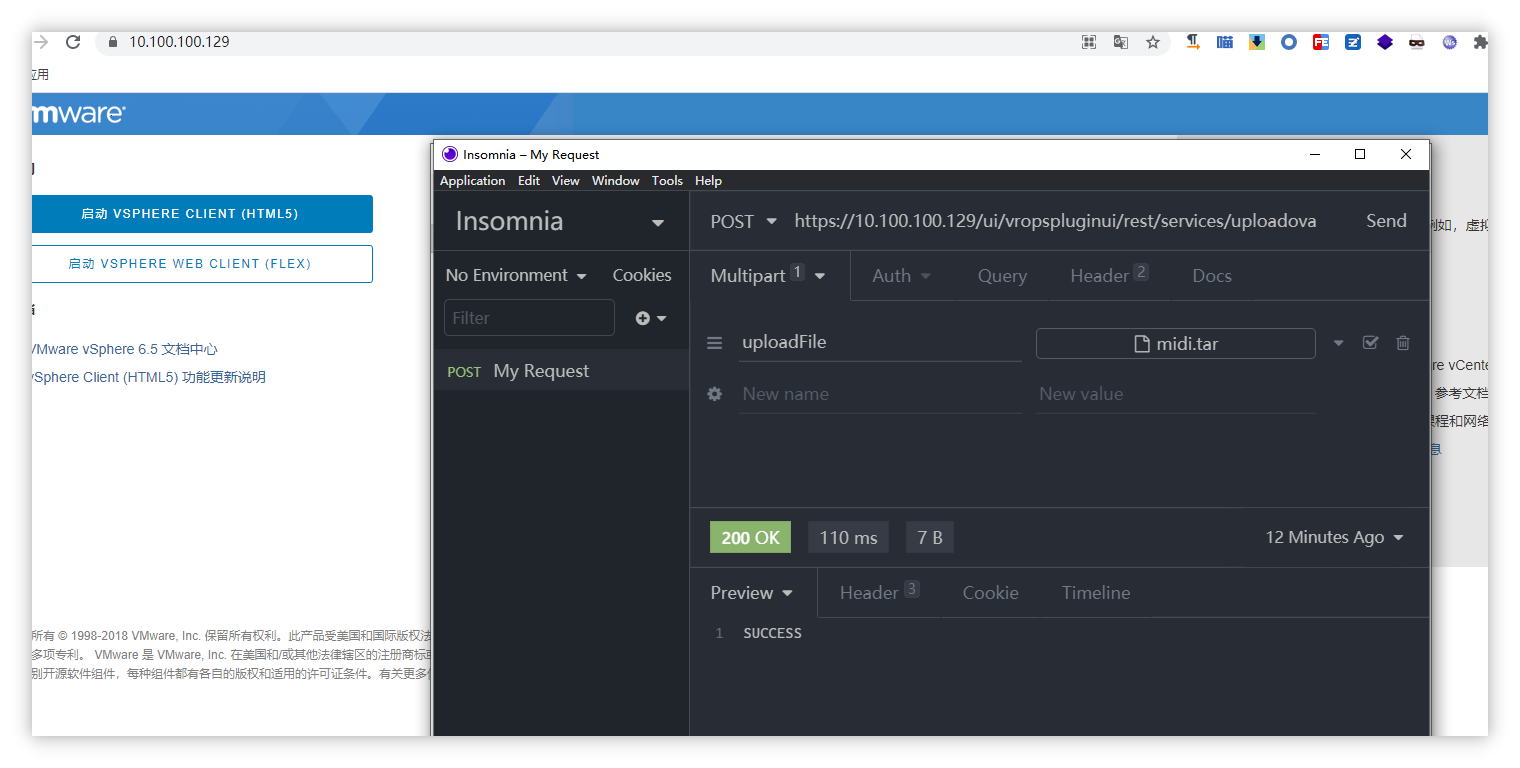Open the Cookies manager
Viewport: 1520px width, 768px height.
pos(642,275)
